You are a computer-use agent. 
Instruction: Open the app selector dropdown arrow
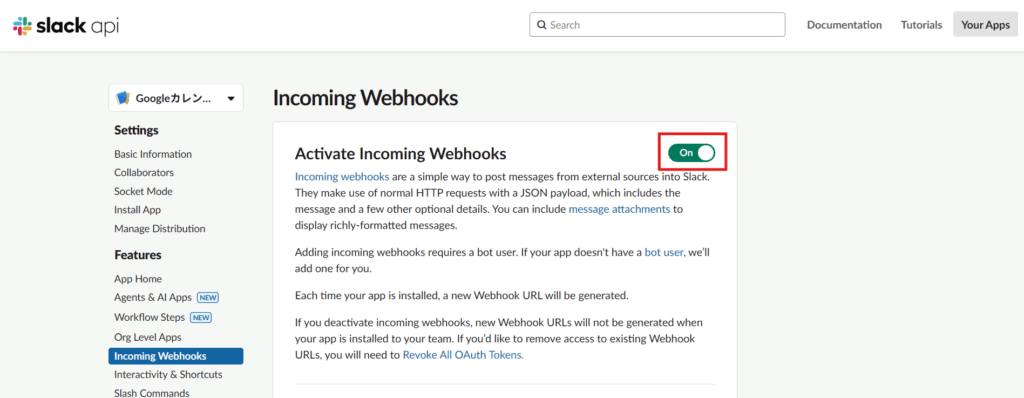[x=231, y=99]
